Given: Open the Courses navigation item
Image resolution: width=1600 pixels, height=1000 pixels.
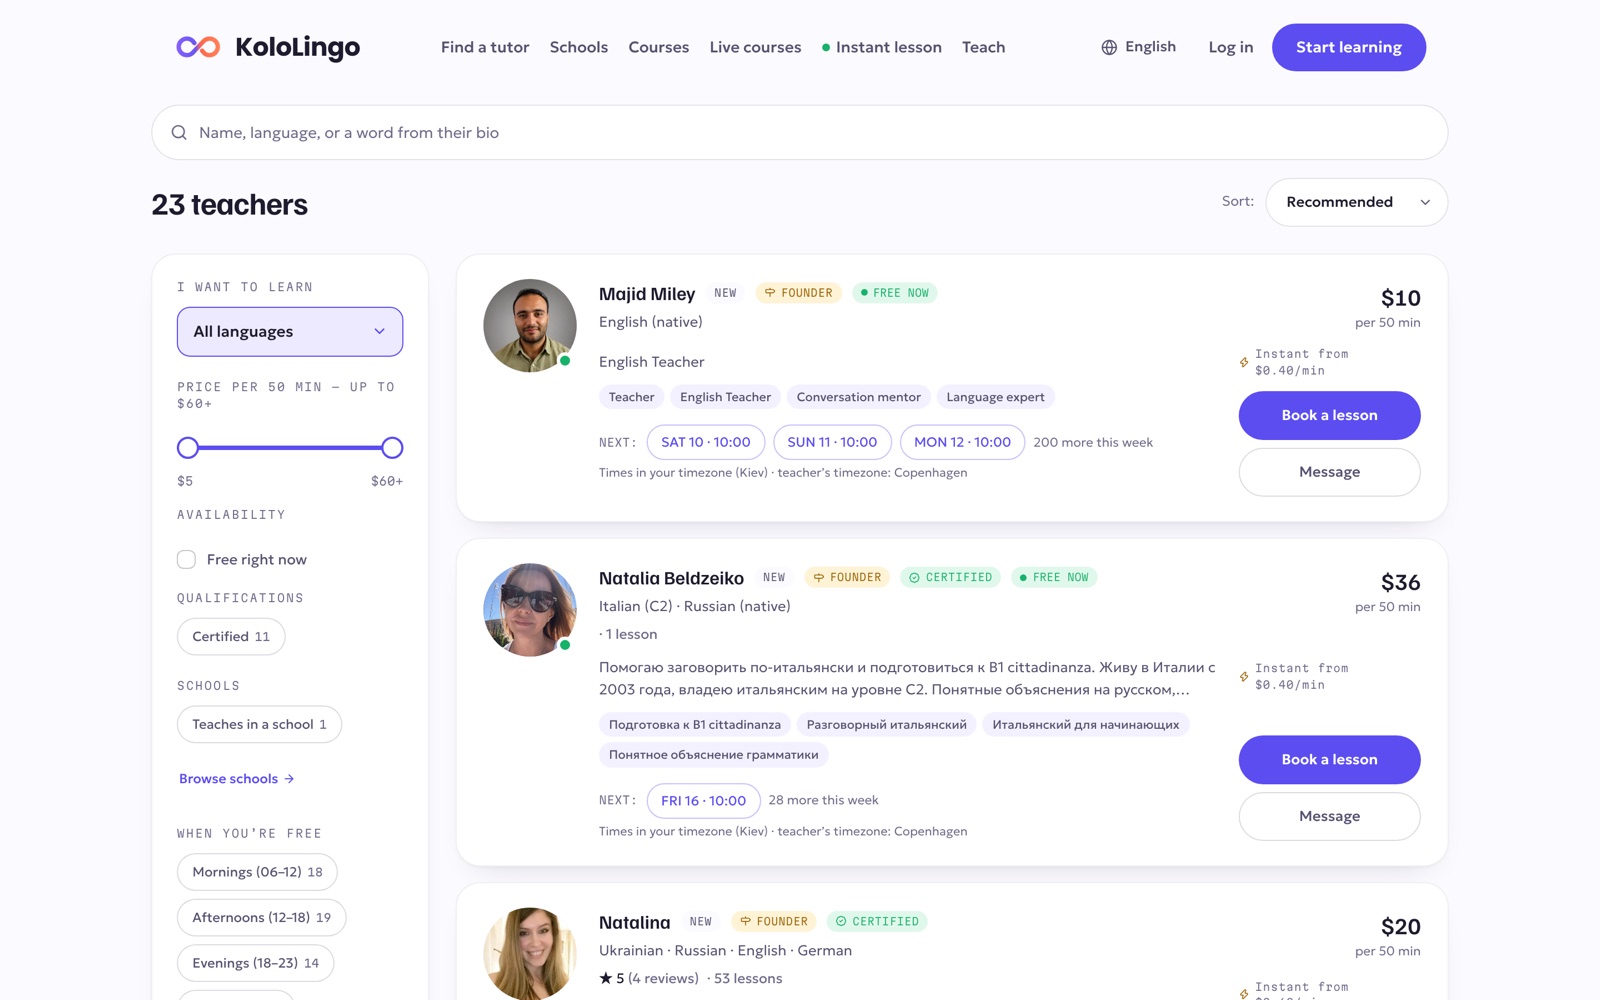Looking at the screenshot, I should (x=659, y=47).
